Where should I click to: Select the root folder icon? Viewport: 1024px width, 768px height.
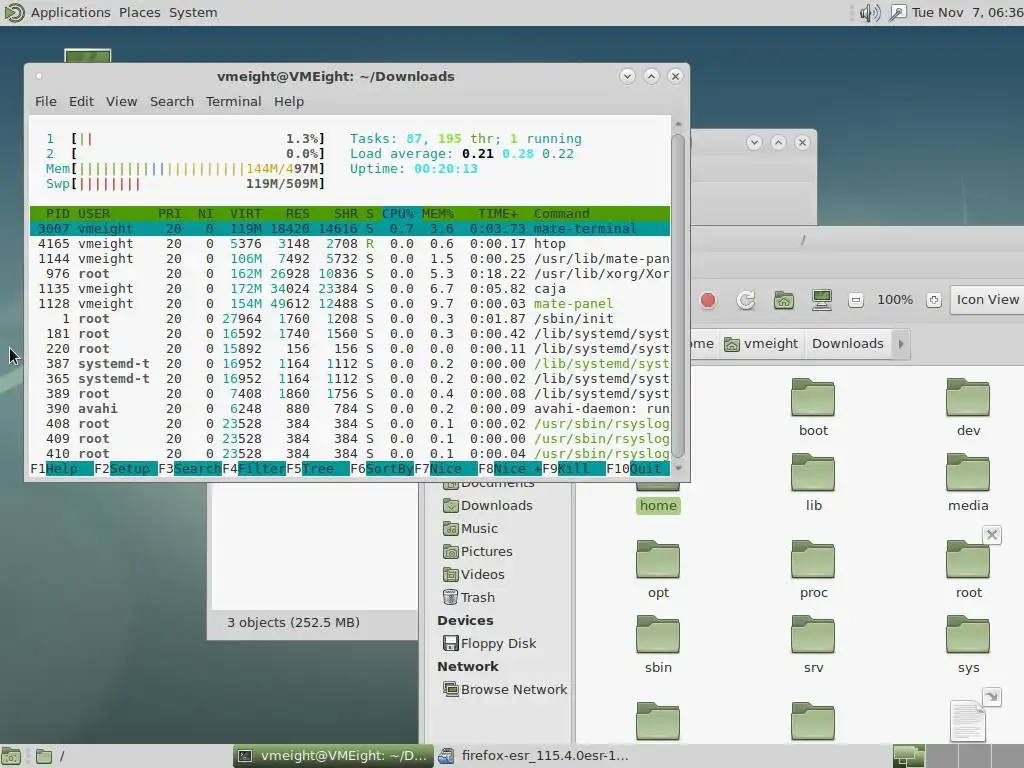coord(968,560)
